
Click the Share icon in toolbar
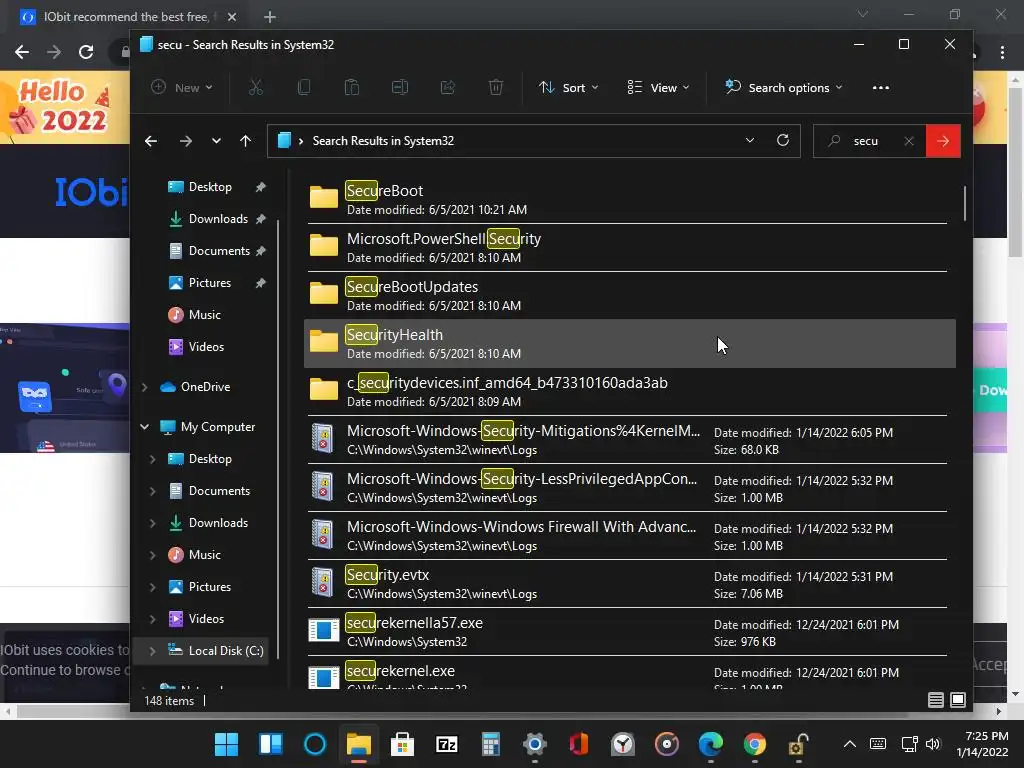pos(448,88)
